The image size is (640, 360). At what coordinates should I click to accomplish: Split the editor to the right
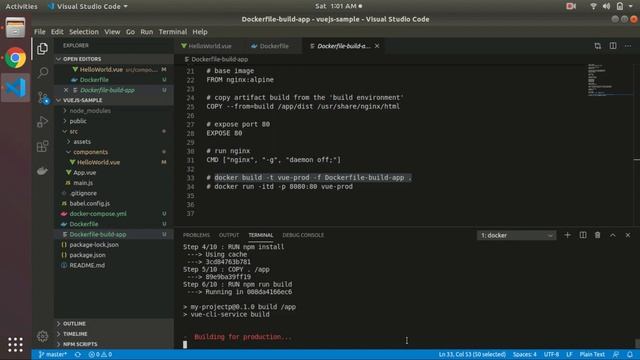click(613, 46)
